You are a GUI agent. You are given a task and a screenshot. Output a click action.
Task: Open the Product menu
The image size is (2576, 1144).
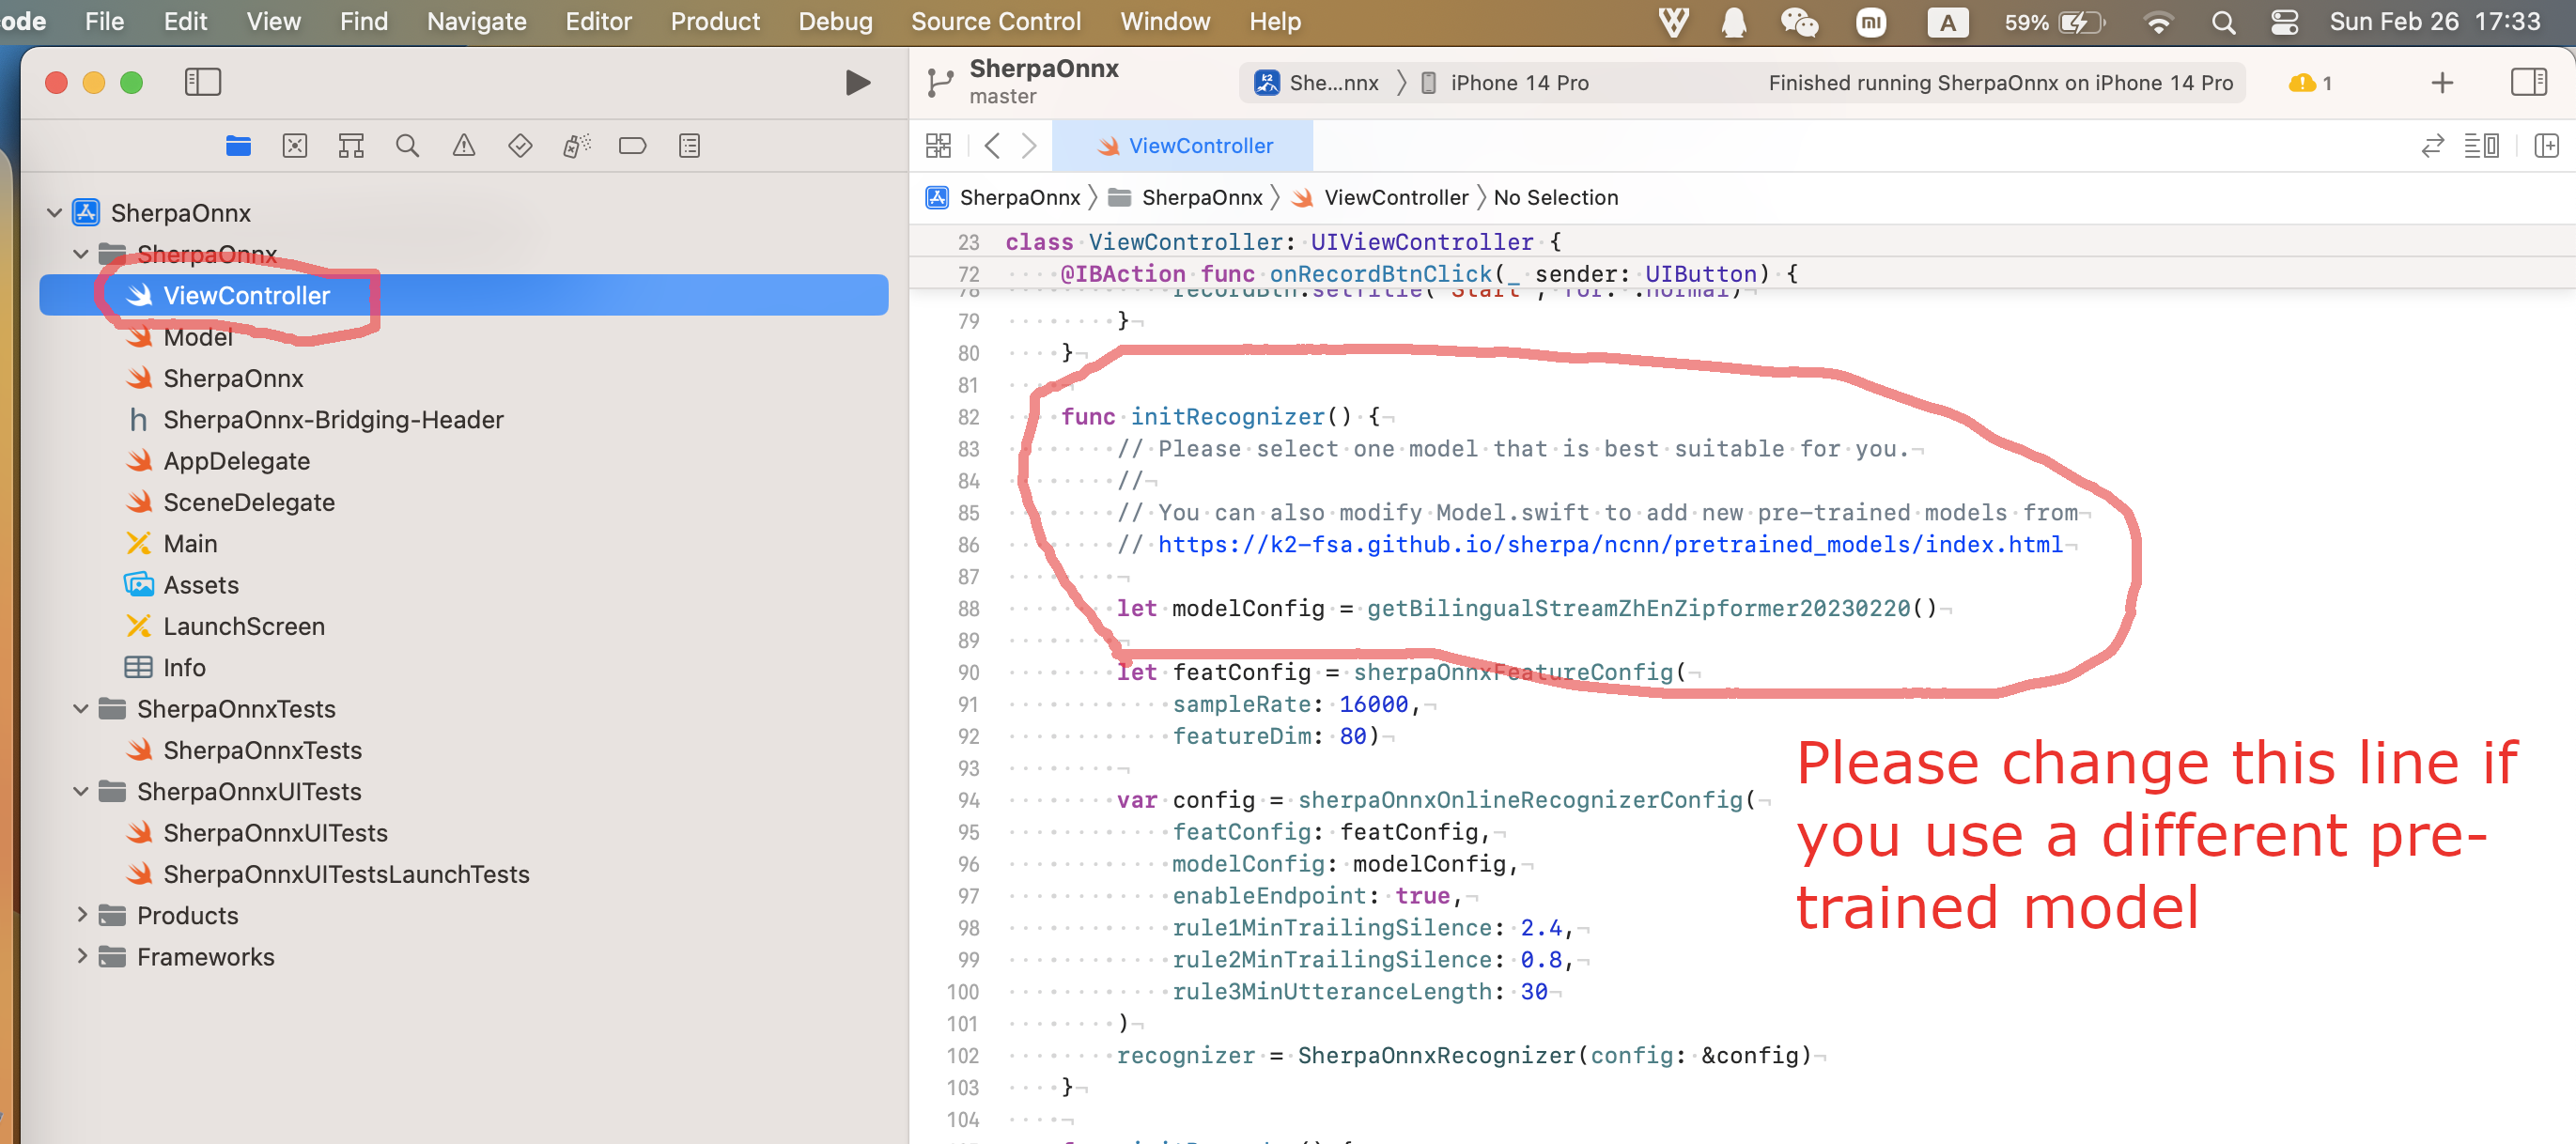click(x=715, y=21)
